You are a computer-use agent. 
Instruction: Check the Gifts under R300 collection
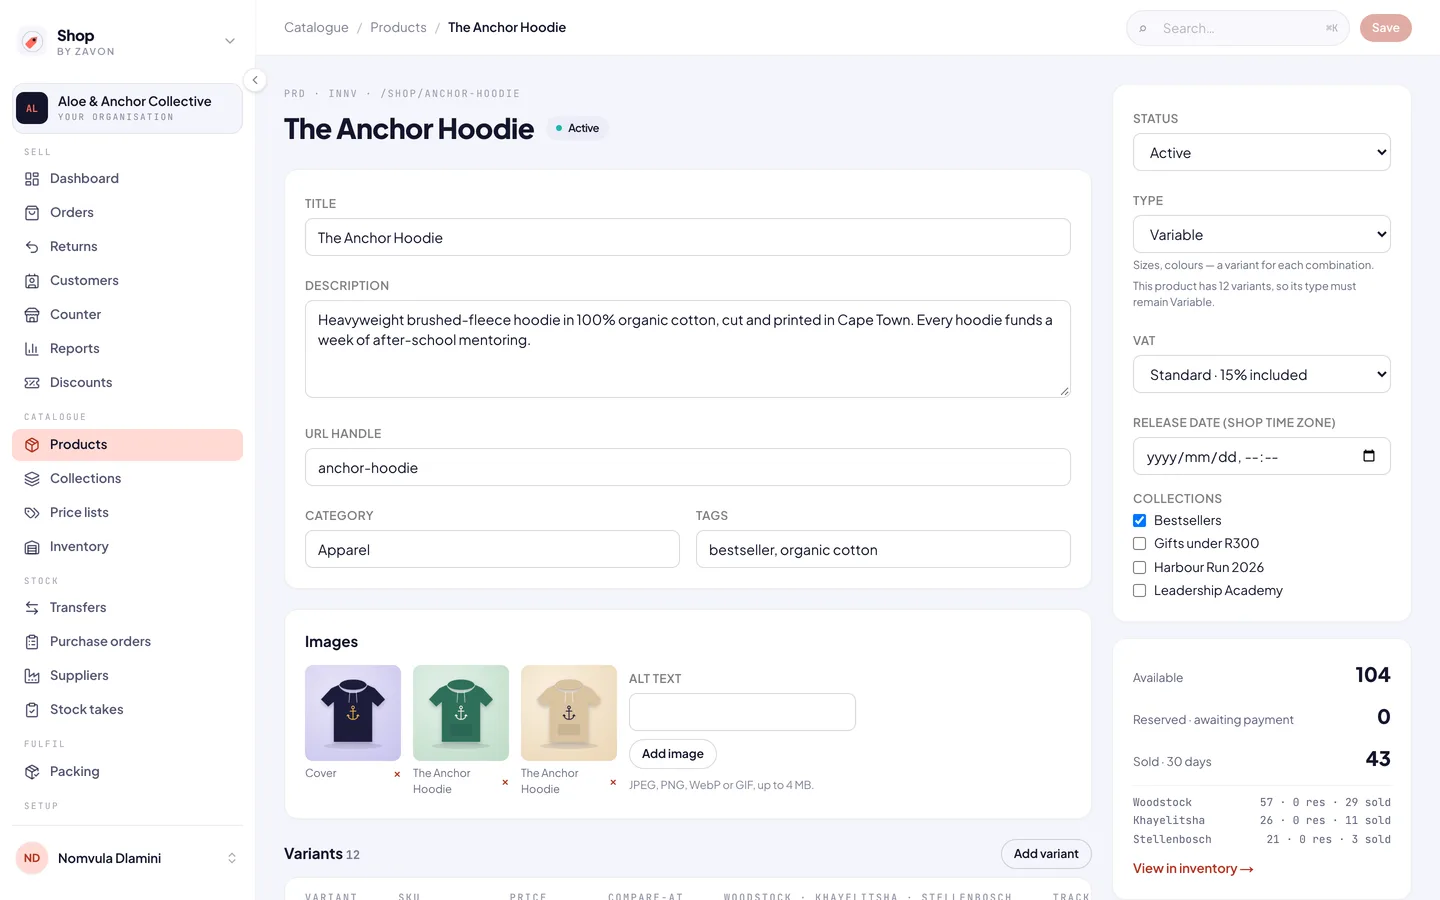[x=1139, y=543]
